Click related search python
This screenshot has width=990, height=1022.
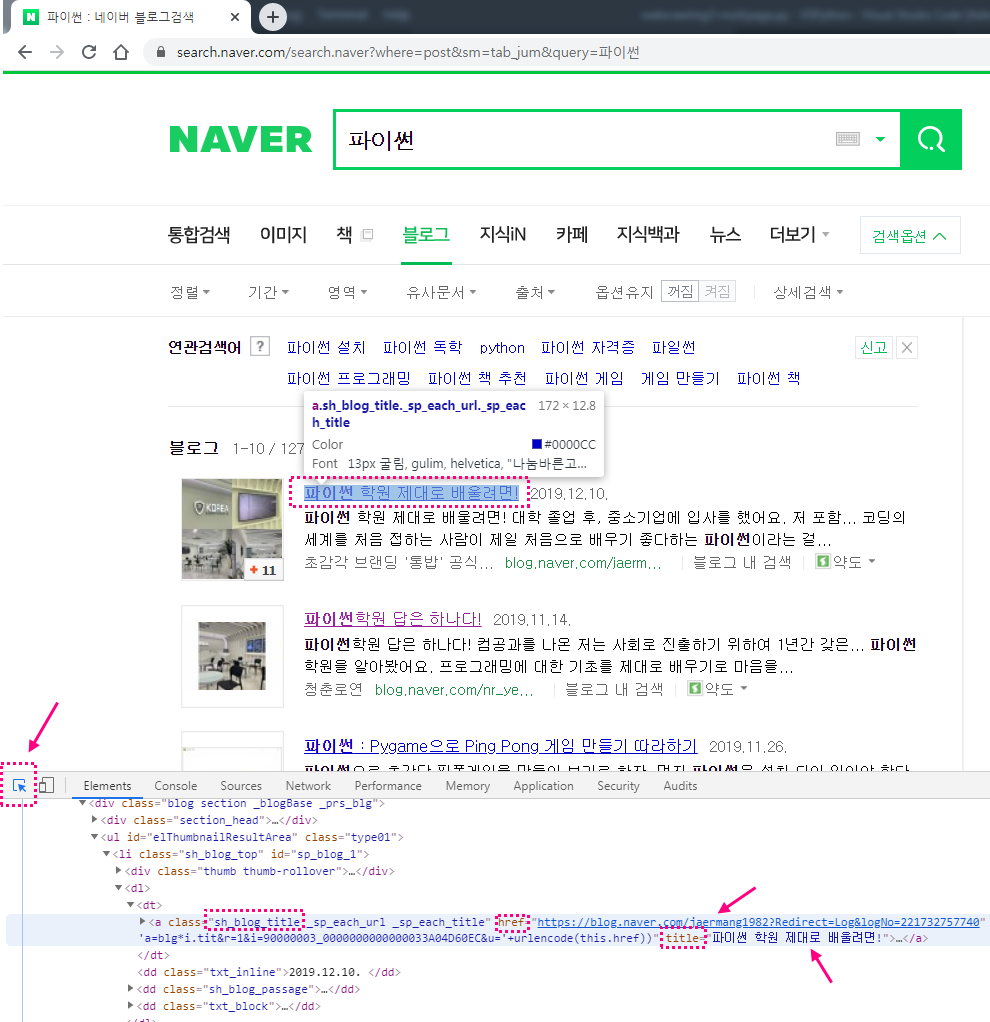coord(502,348)
